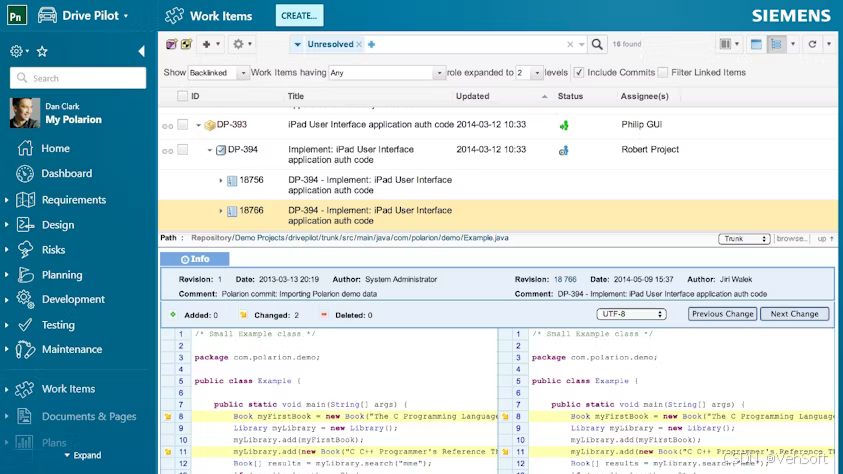The height and width of the screenshot is (474, 843).
Task: Click the sidebar Search input field
Action: point(78,78)
